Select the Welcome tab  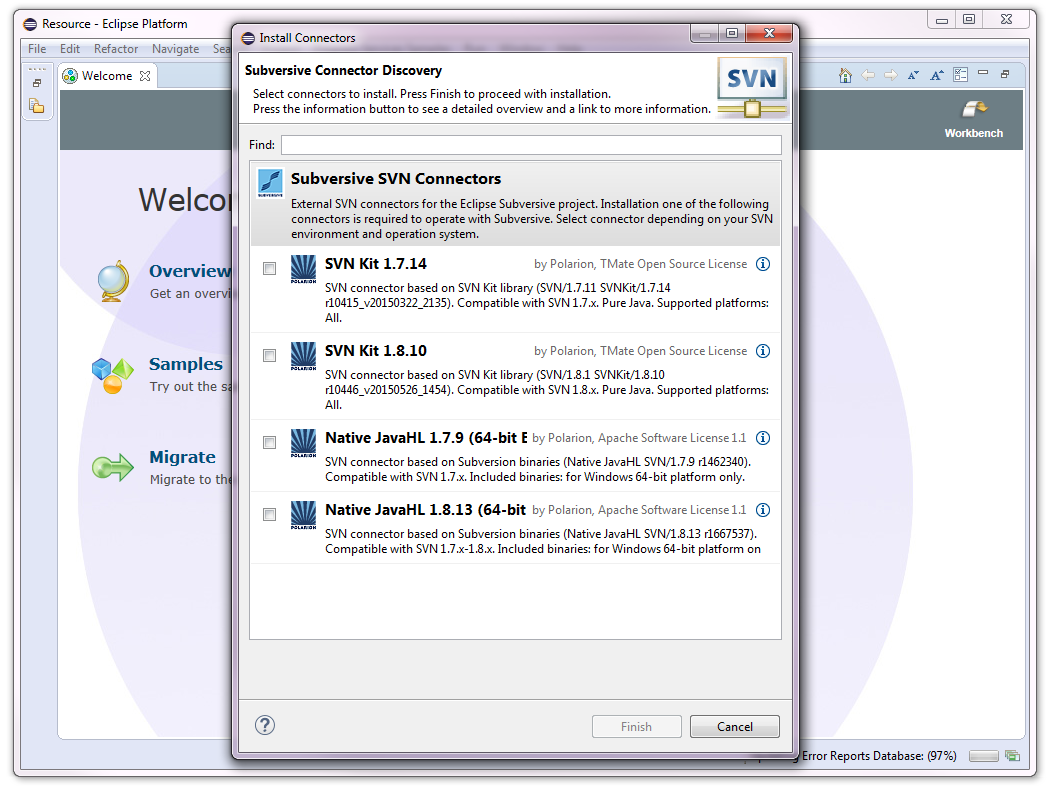(x=107, y=76)
